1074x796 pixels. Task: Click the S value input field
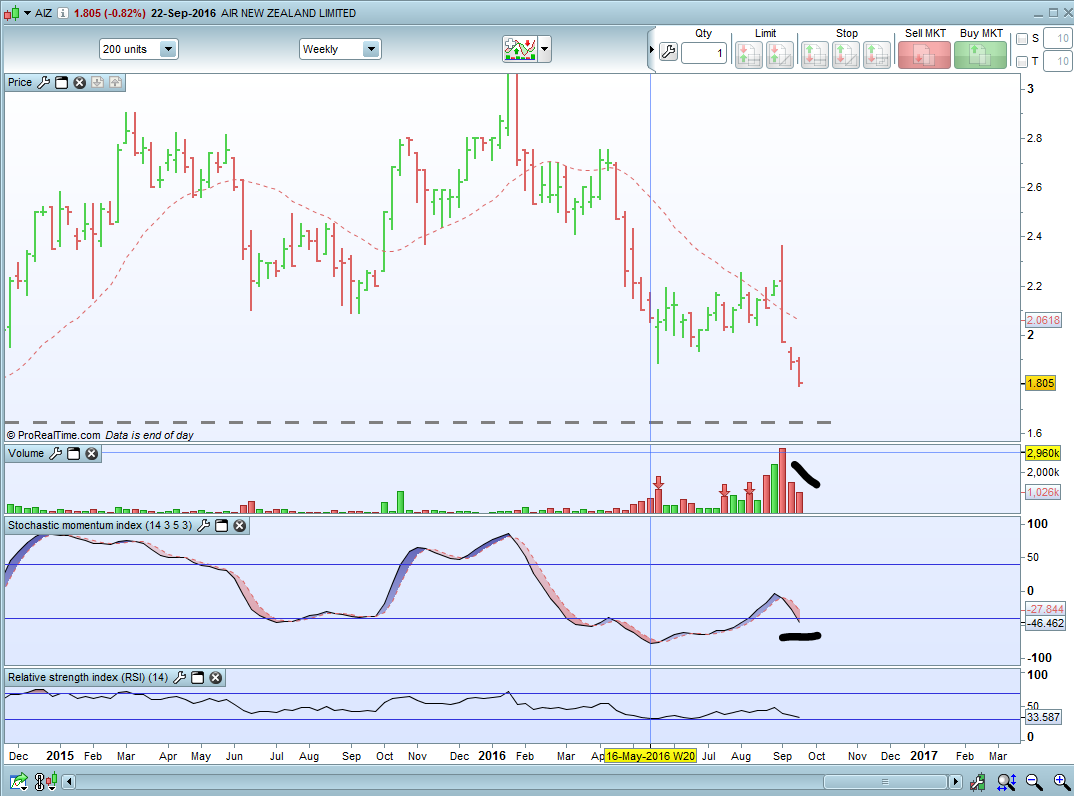[x=1058, y=39]
